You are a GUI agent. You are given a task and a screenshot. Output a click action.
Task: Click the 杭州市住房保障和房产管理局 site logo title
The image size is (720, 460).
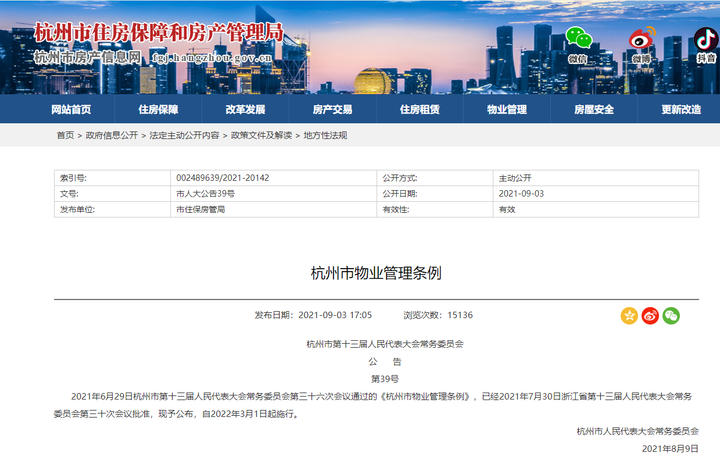click(158, 31)
